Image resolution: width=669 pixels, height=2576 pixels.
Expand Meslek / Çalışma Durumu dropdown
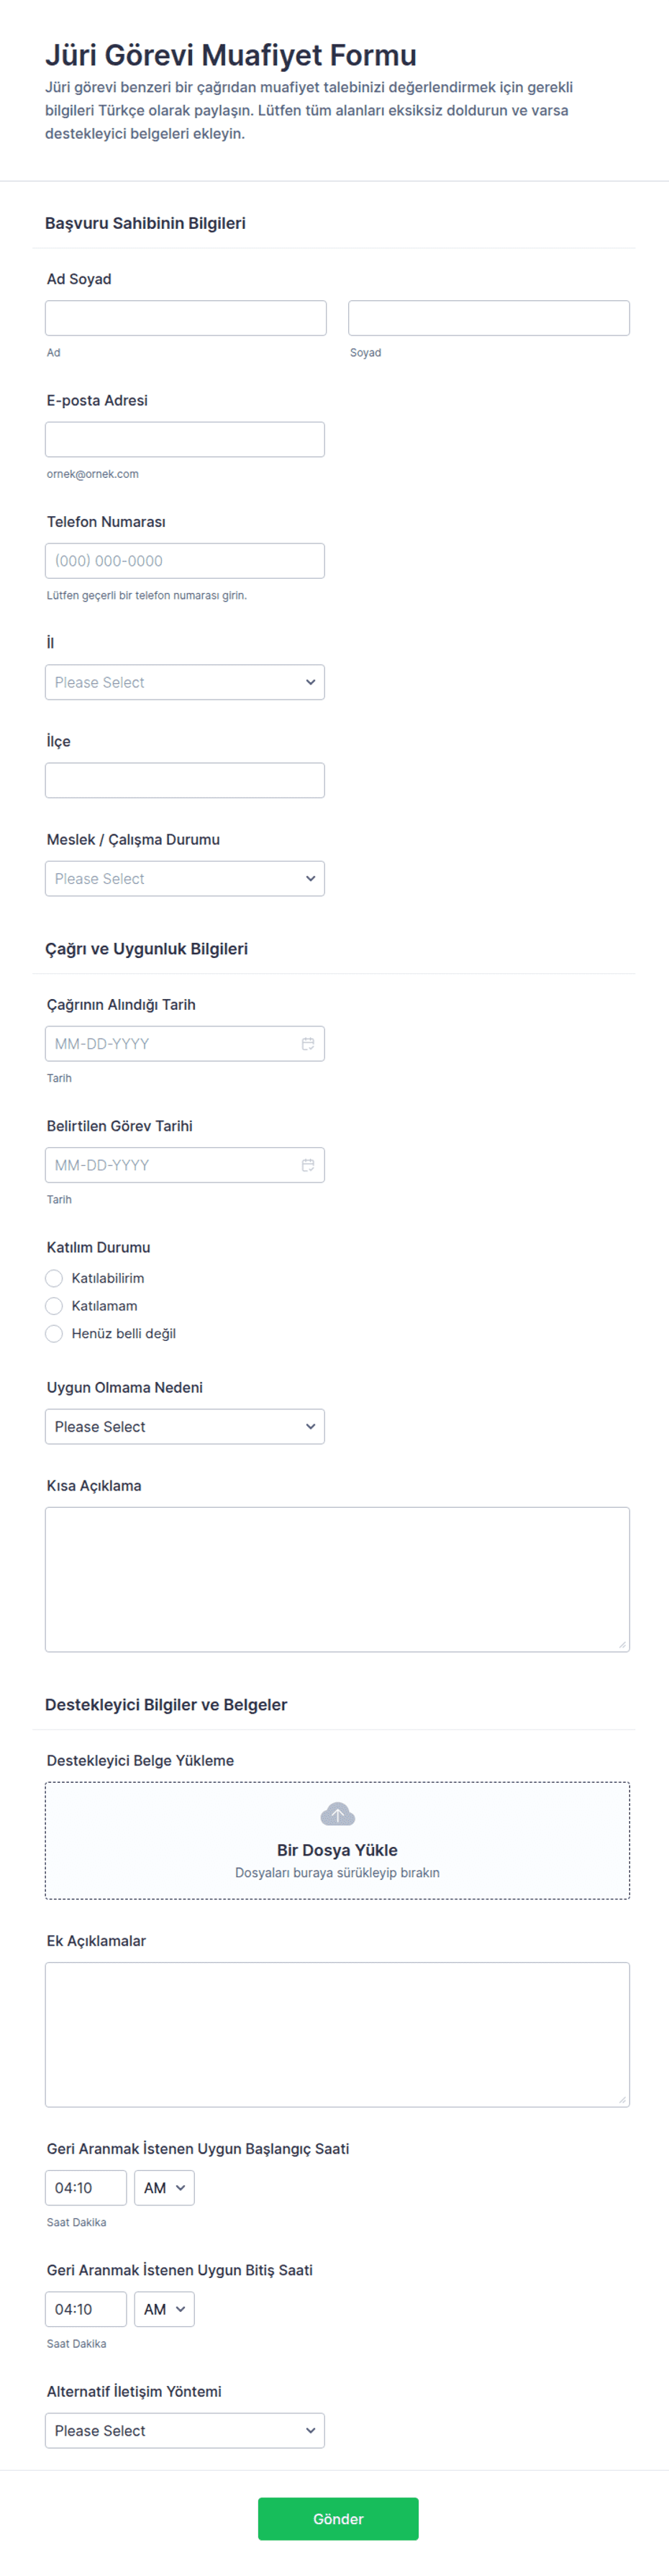[185, 878]
